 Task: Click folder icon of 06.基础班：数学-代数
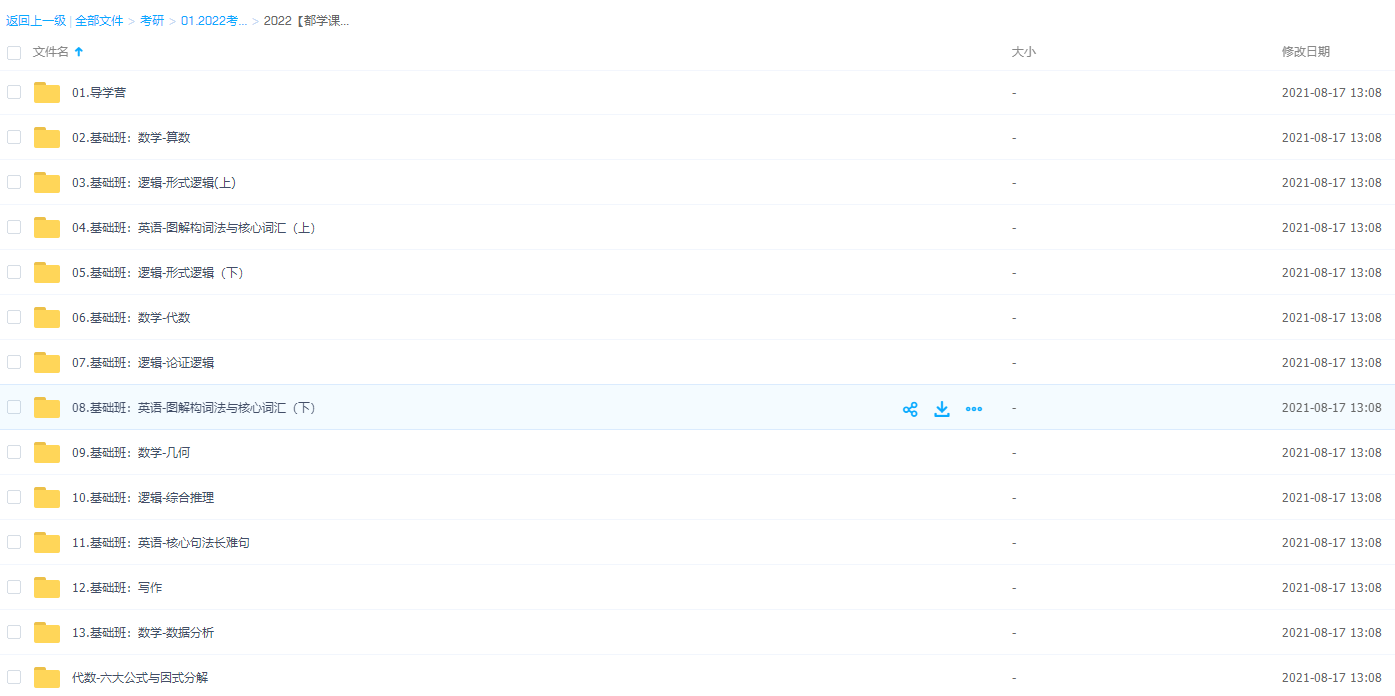click(x=47, y=318)
